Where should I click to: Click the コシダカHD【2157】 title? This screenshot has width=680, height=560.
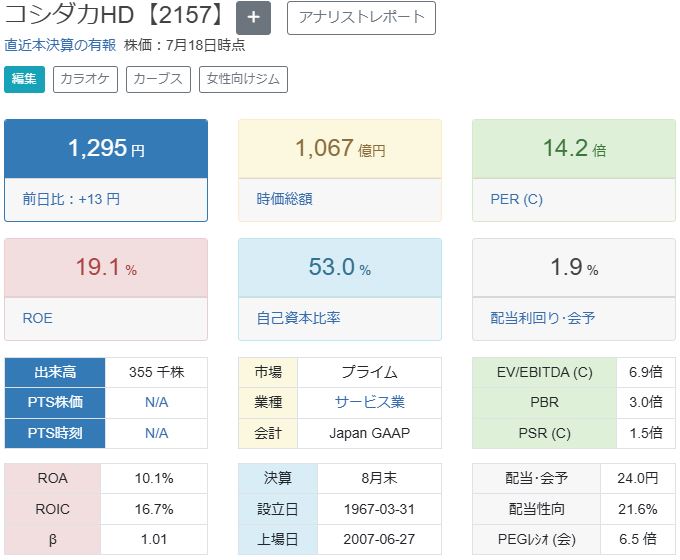pos(116,15)
